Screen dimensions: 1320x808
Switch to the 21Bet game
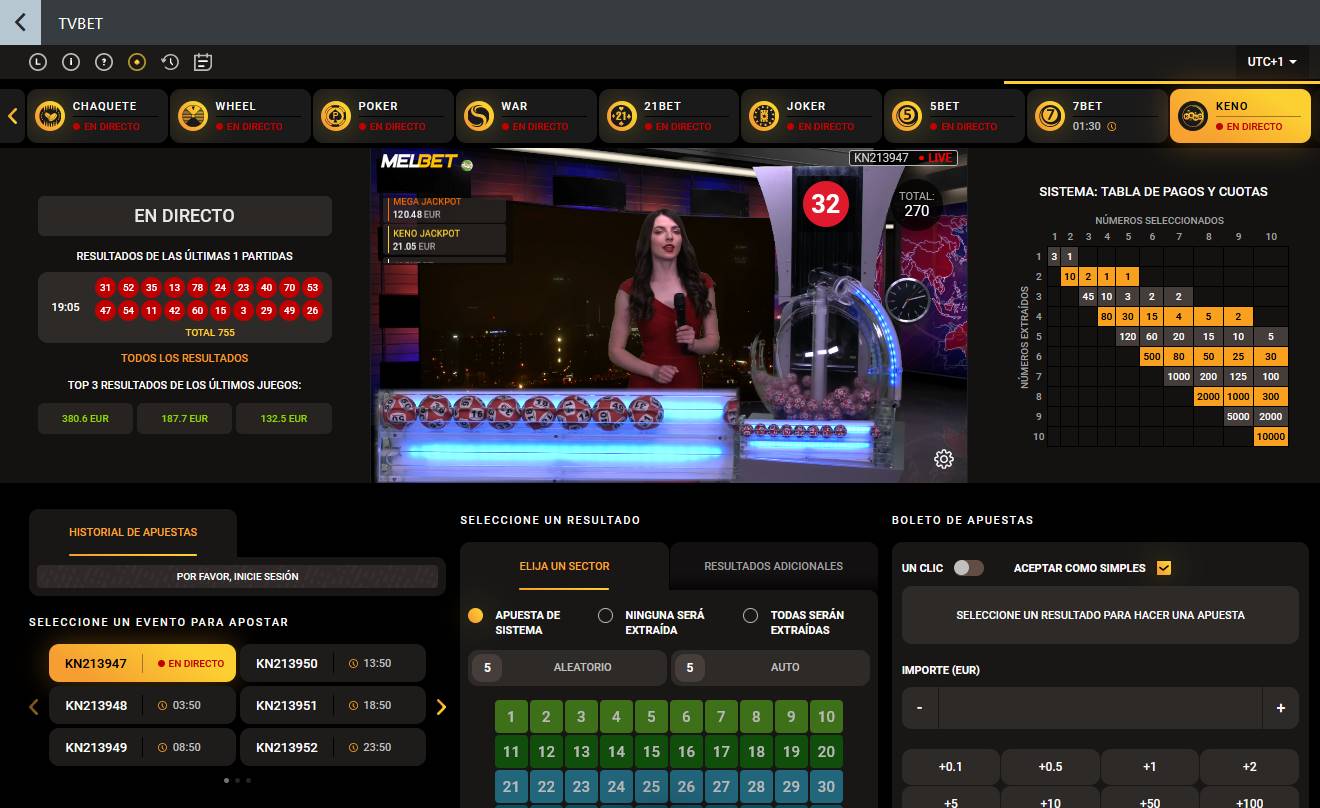click(x=668, y=115)
